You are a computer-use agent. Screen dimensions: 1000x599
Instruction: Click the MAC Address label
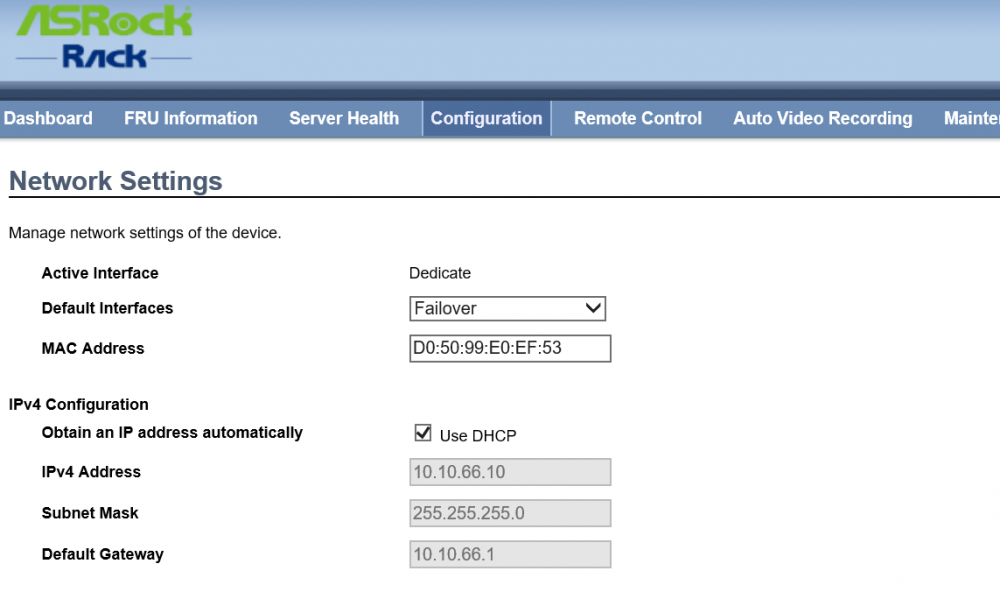[93, 348]
